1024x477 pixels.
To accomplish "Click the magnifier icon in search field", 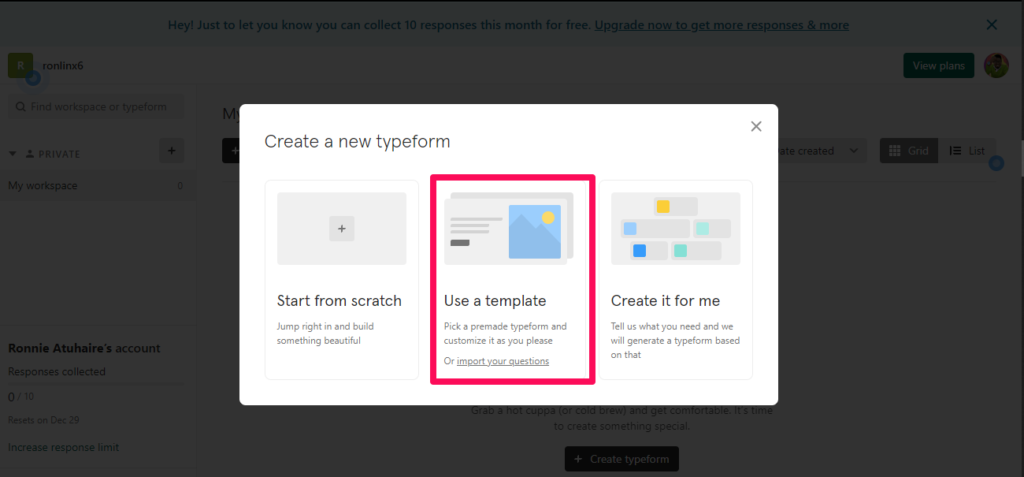I will pos(20,107).
